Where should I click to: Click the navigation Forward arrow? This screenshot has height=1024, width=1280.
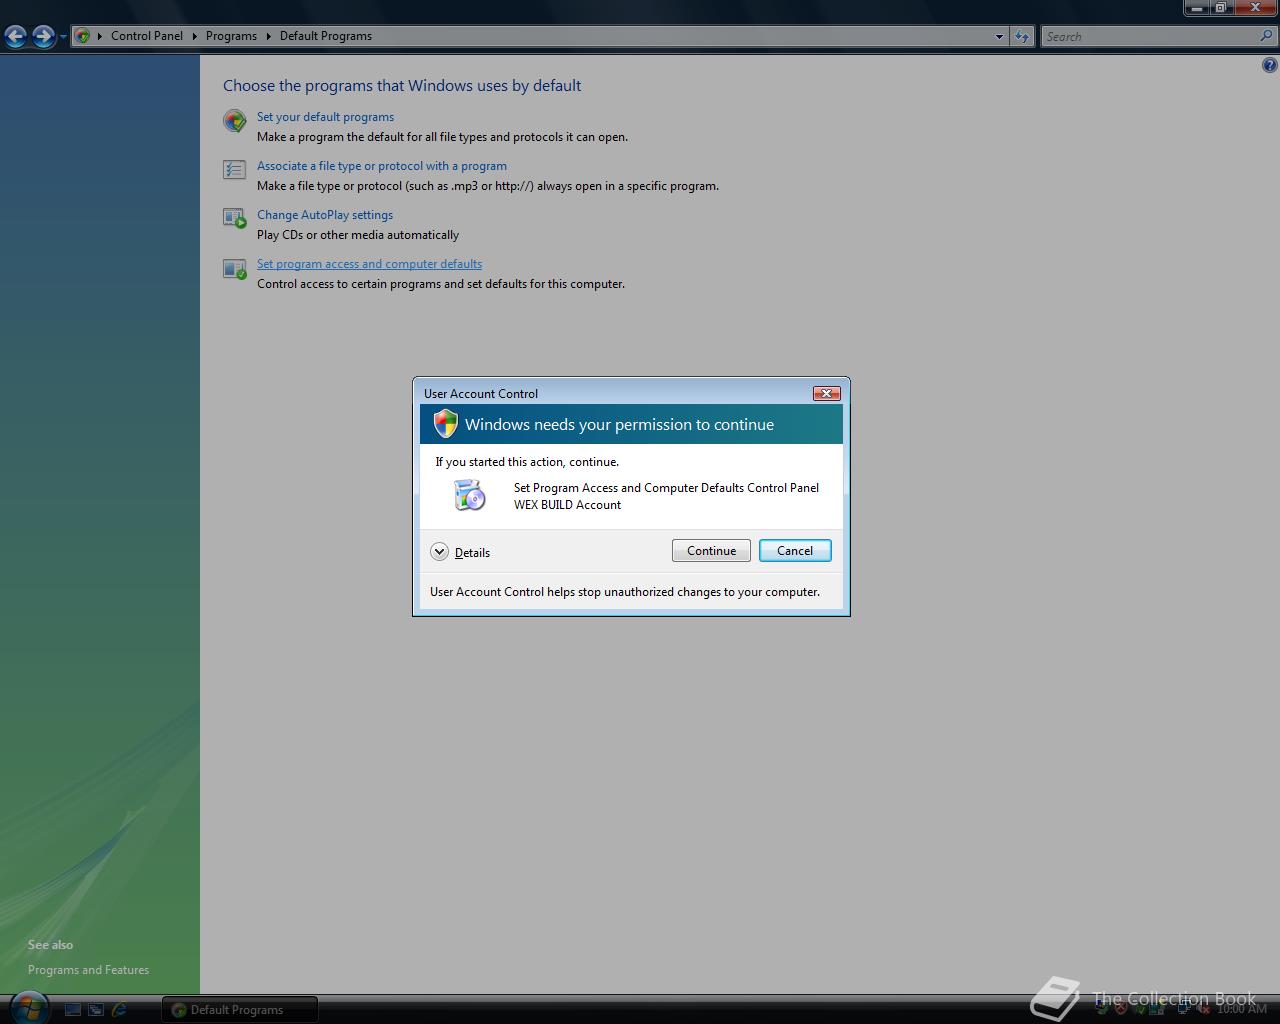43,36
